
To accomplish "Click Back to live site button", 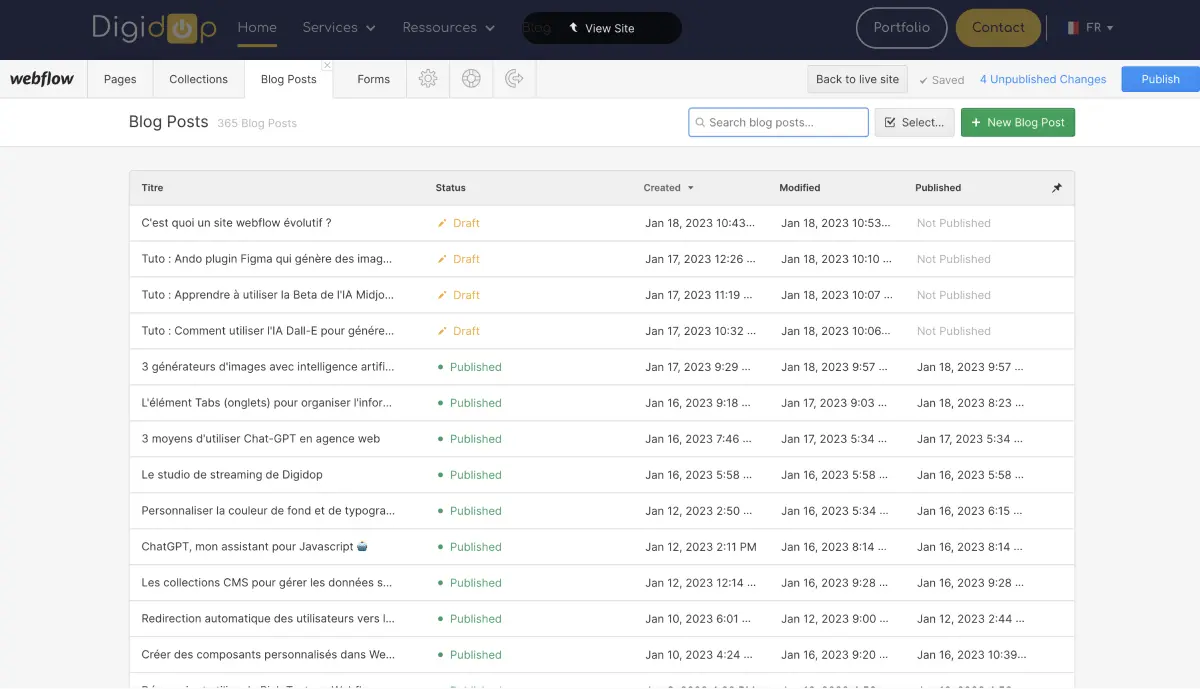I will [857, 79].
